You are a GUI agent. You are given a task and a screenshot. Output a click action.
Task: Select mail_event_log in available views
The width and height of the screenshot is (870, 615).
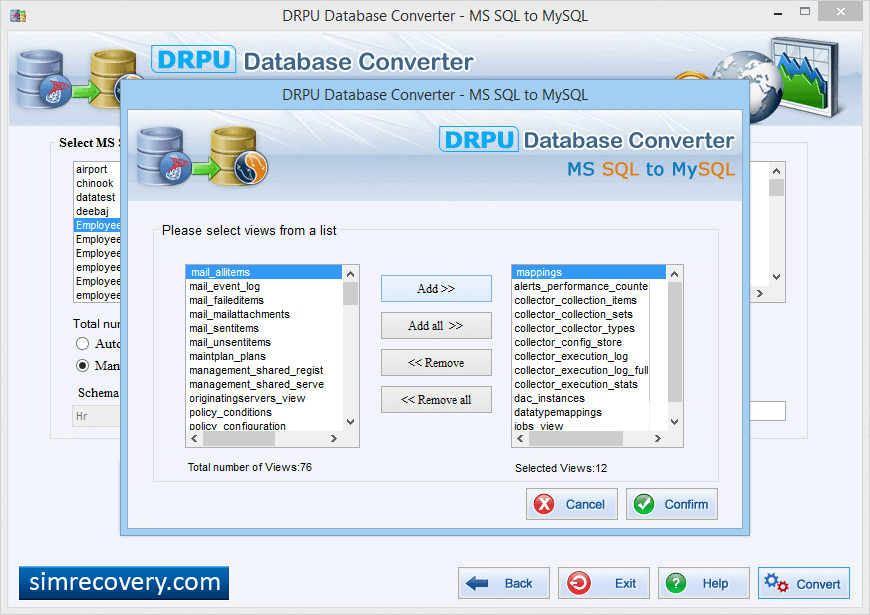264,286
